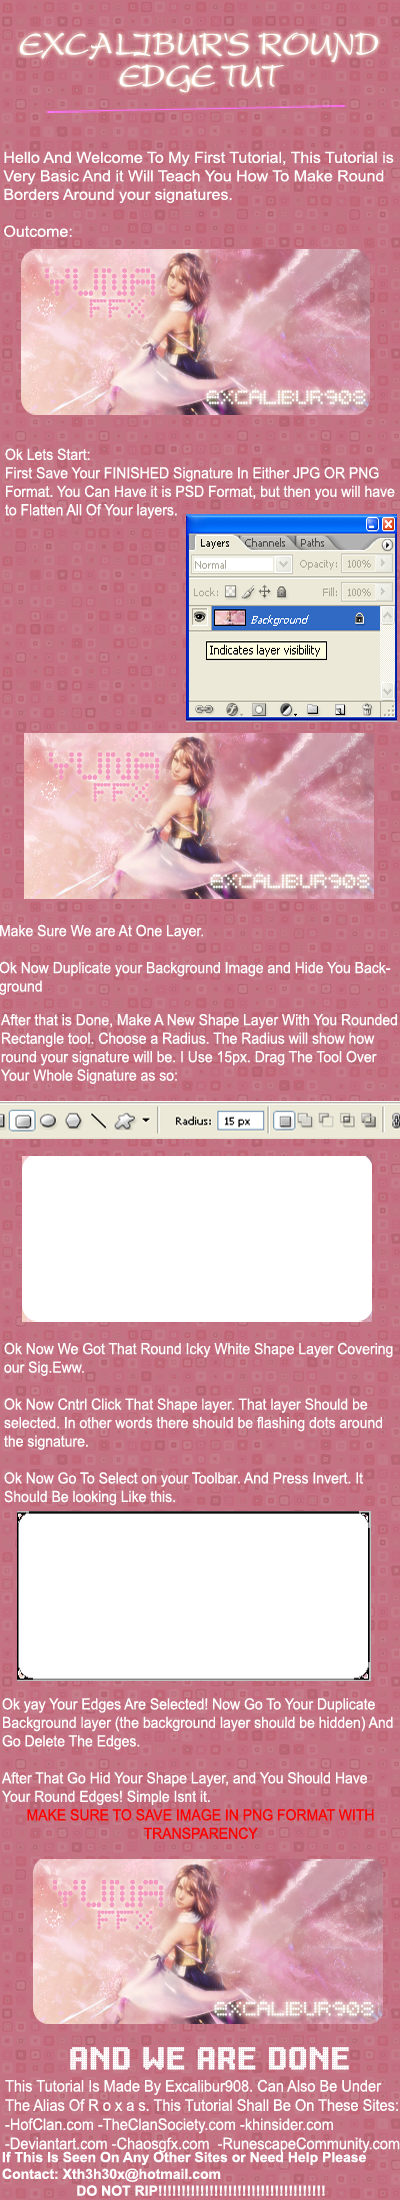Screen dimensions: 400x2200
Task: Switch to the Layers tab
Action: (x=214, y=543)
